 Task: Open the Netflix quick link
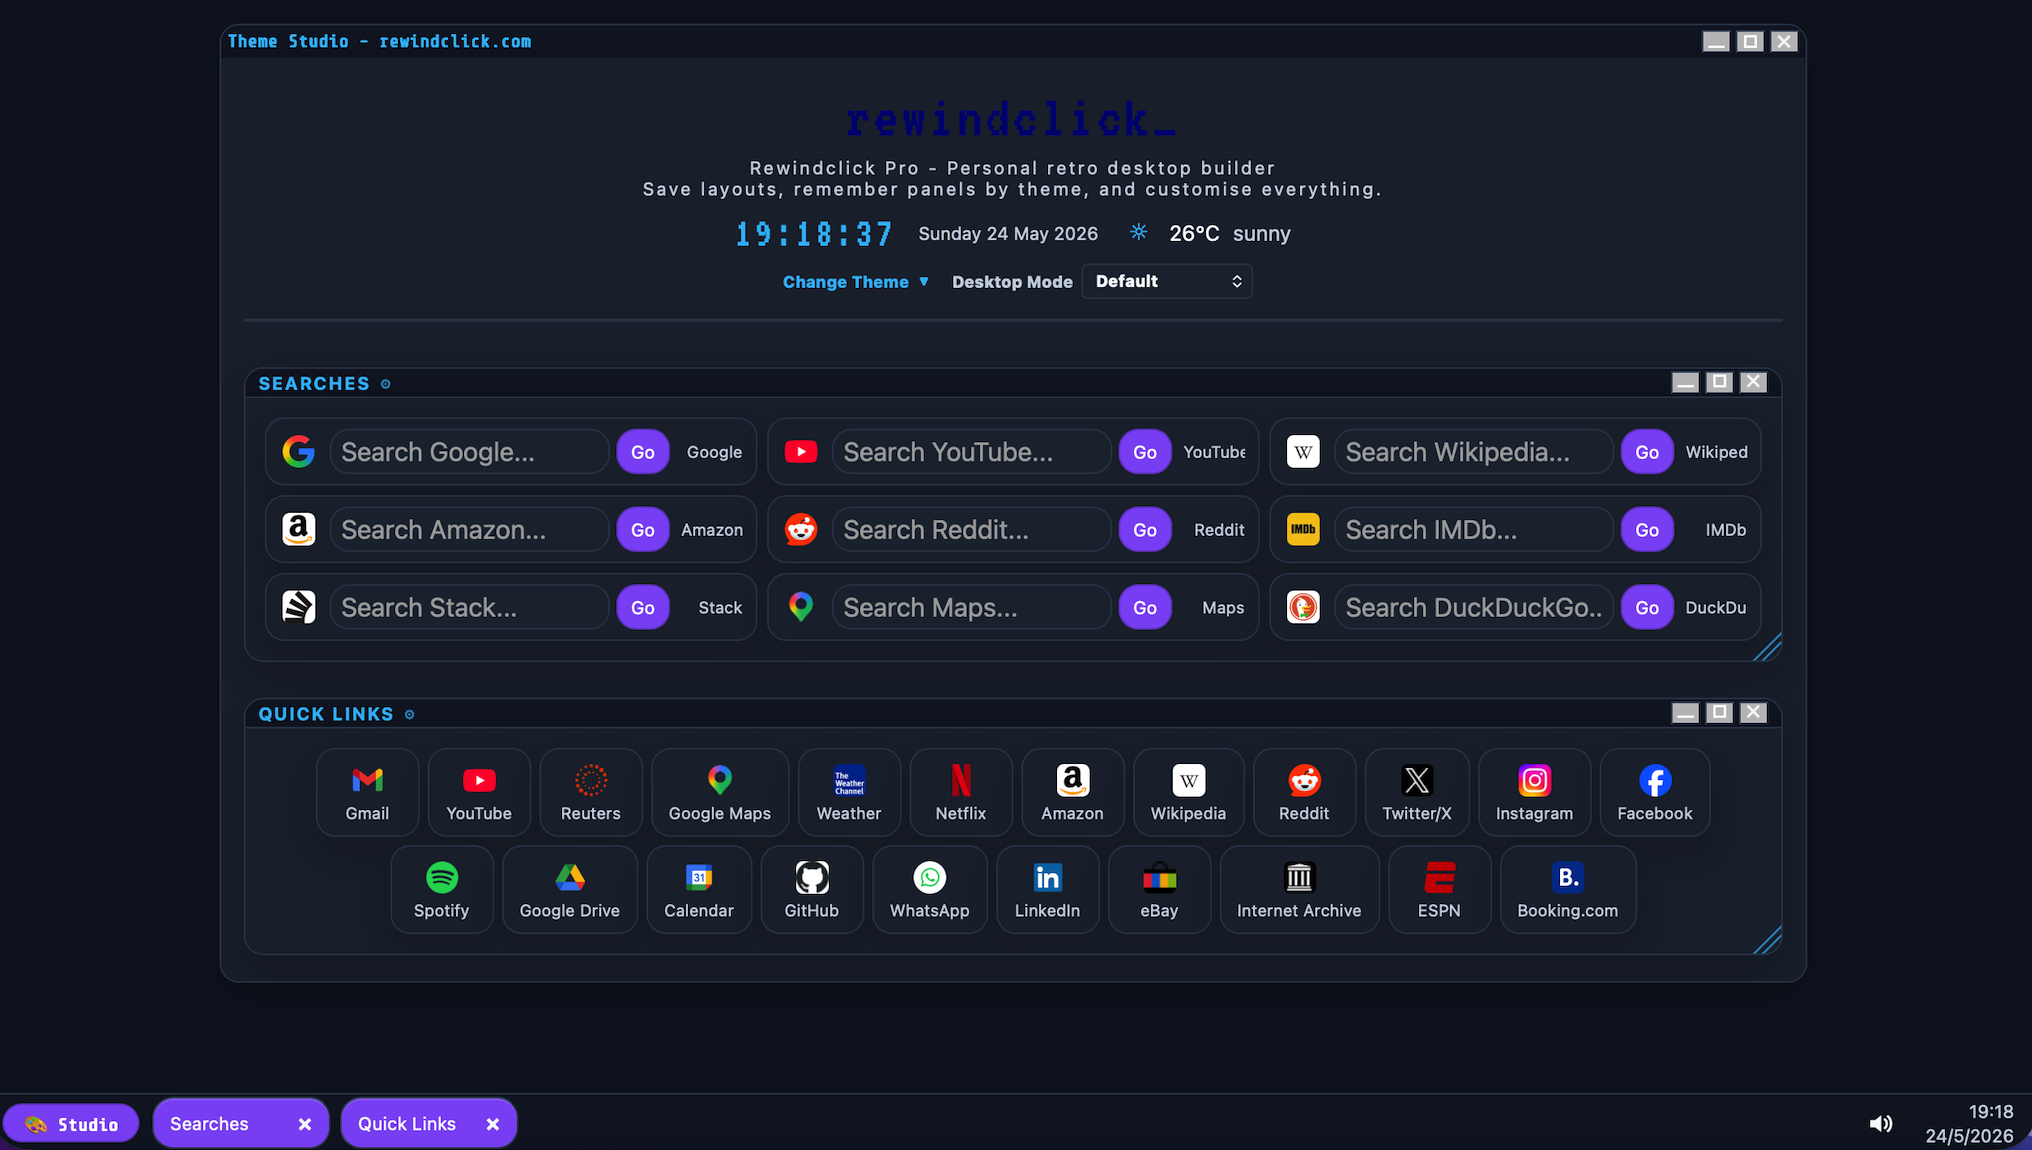(961, 792)
